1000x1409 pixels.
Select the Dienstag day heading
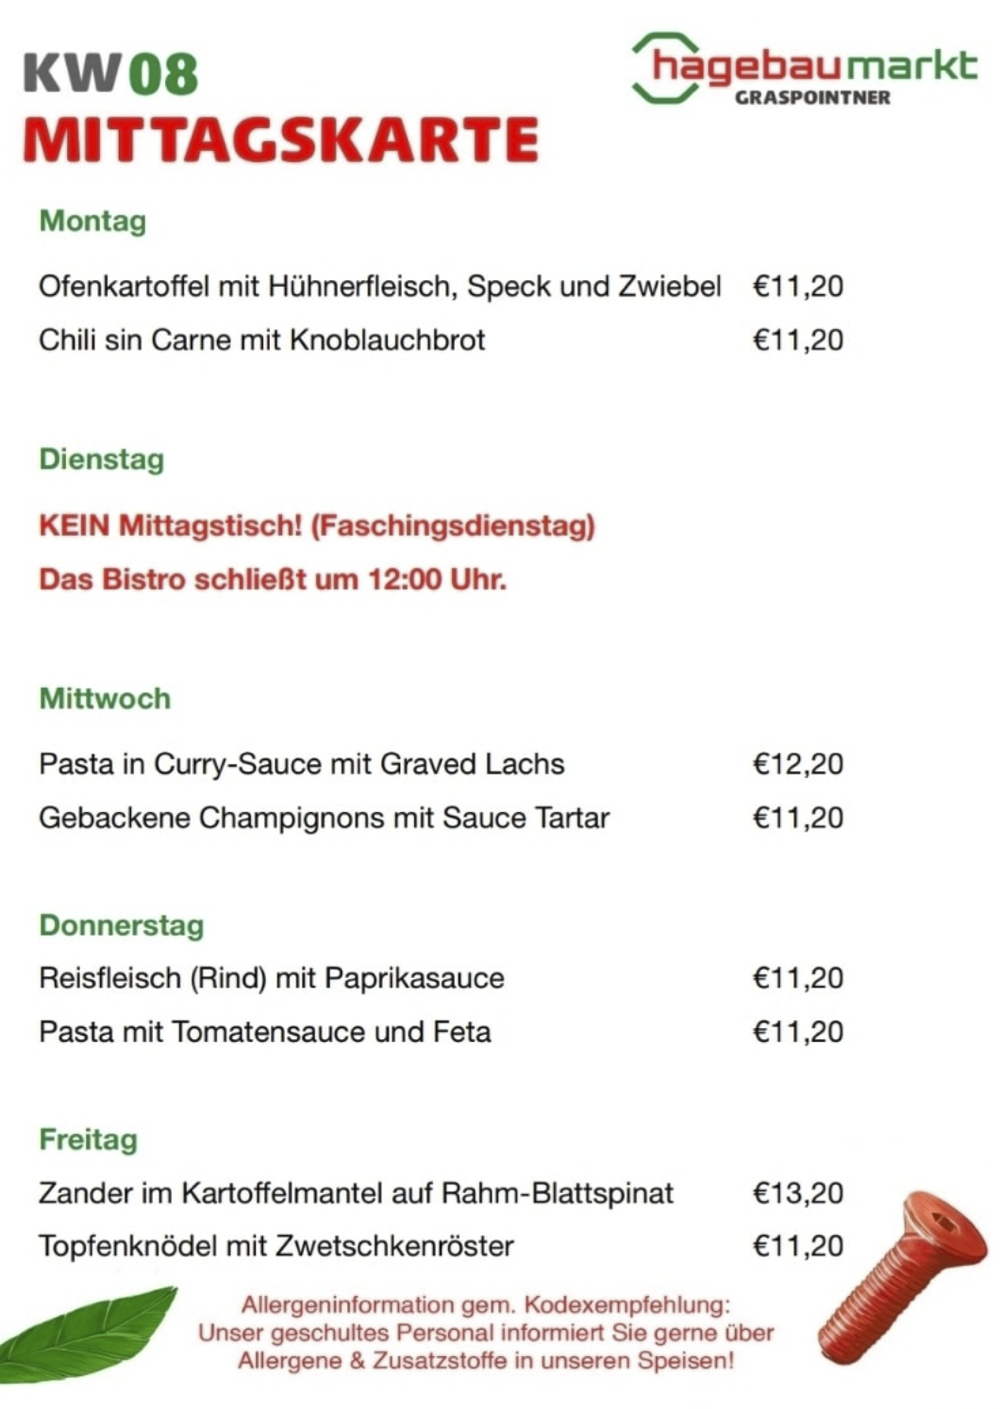point(101,460)
